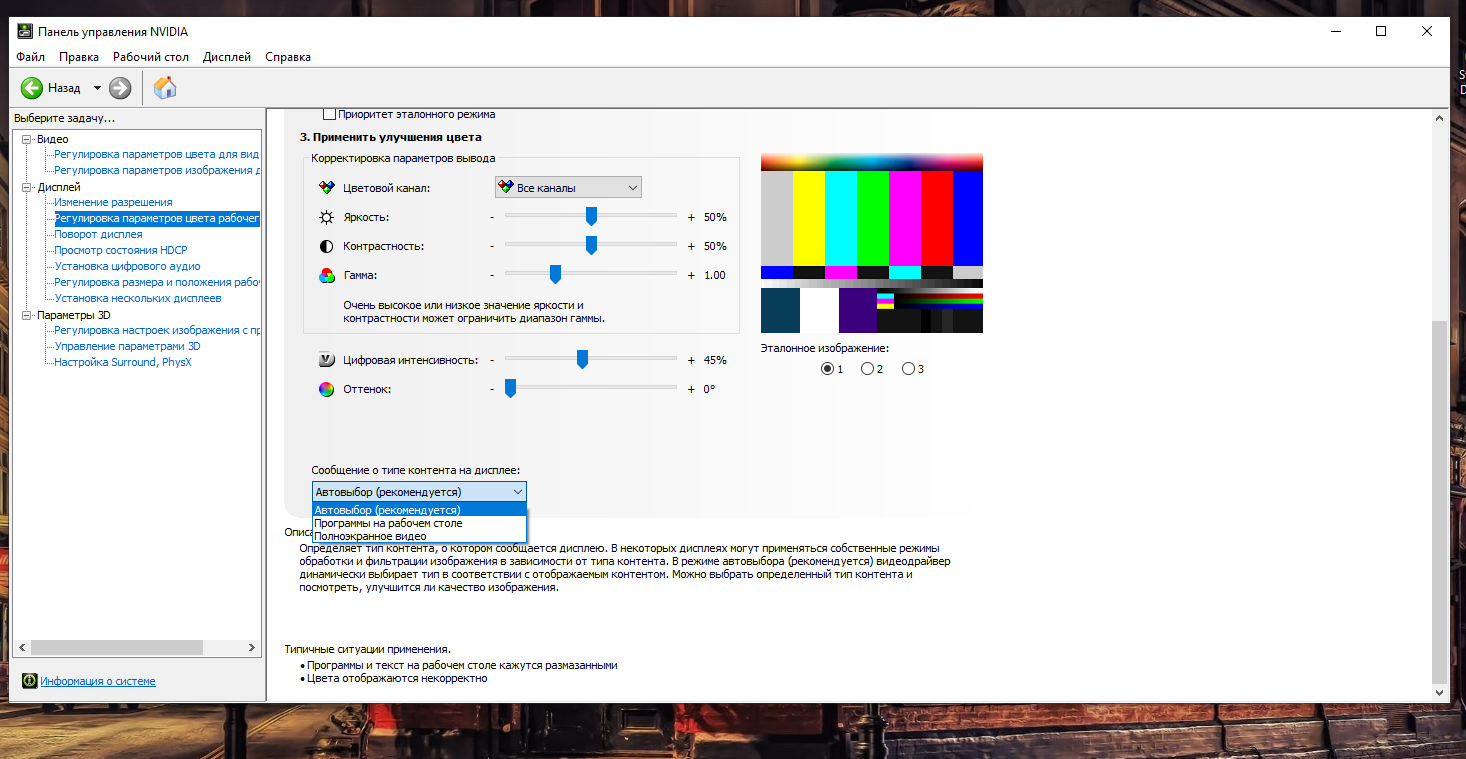The height and width of the screenshot is (759, 1466).
Task: Click the green Back arrow button
Action: tap(32, 88)
